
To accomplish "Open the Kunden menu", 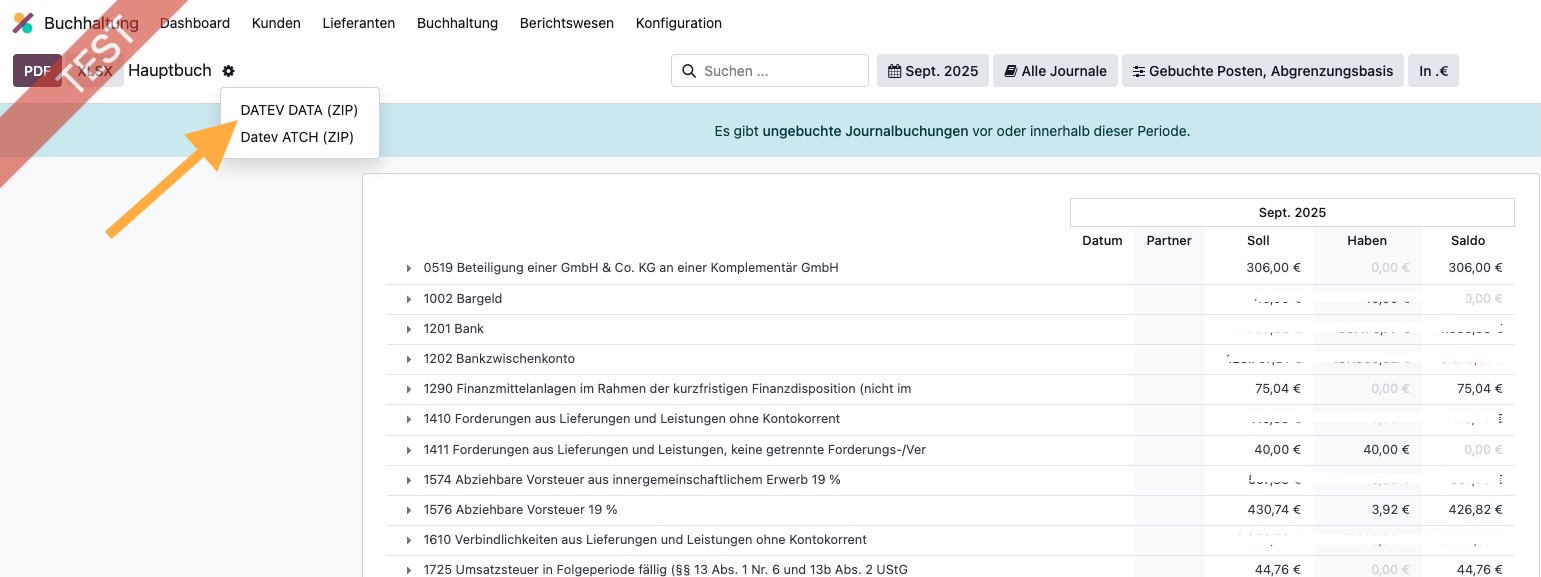I will pos(276,23).
